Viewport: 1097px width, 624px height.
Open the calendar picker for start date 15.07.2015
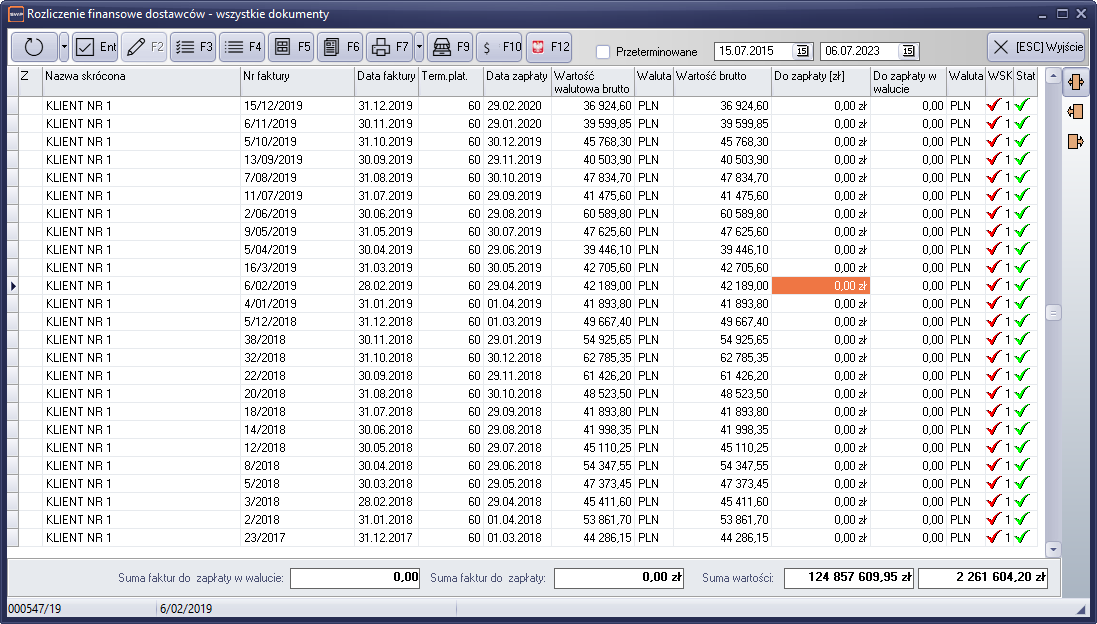[802, 51]
